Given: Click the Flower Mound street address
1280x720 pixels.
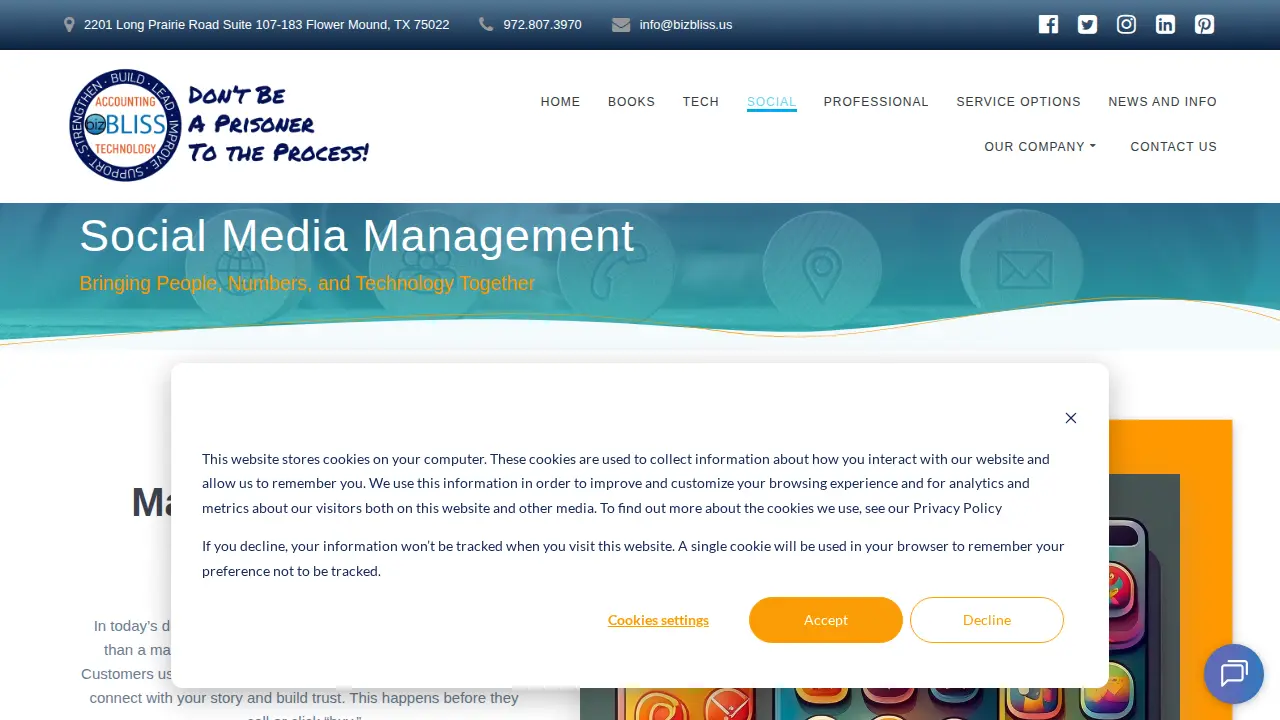Looking at the screenshot, I should 266,24.
